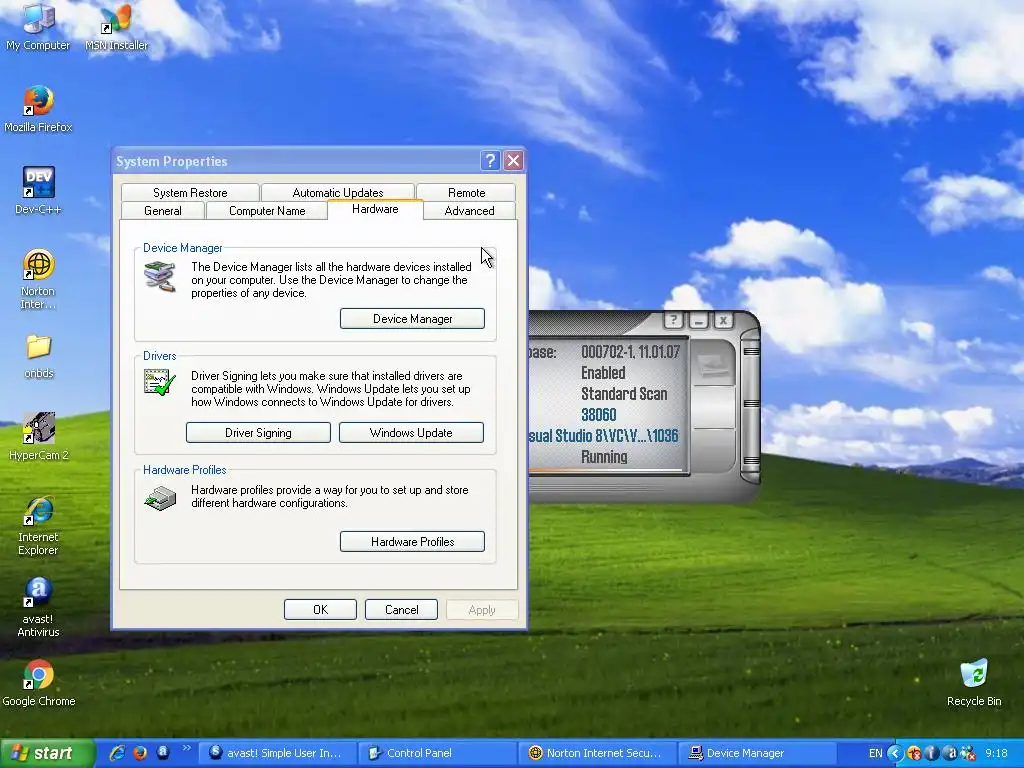Minimize the avast scanner widget

698,320
